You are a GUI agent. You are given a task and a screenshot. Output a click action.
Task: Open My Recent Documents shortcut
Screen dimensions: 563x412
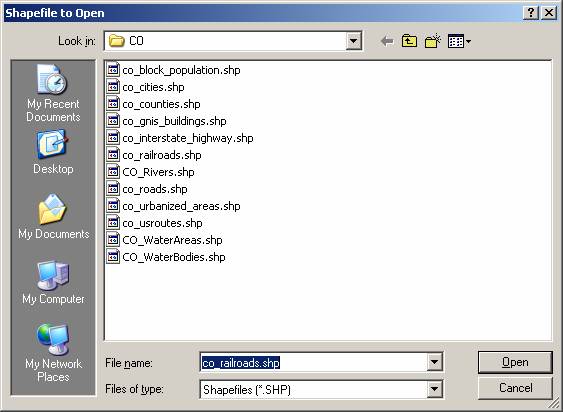(x=53, y=93)
